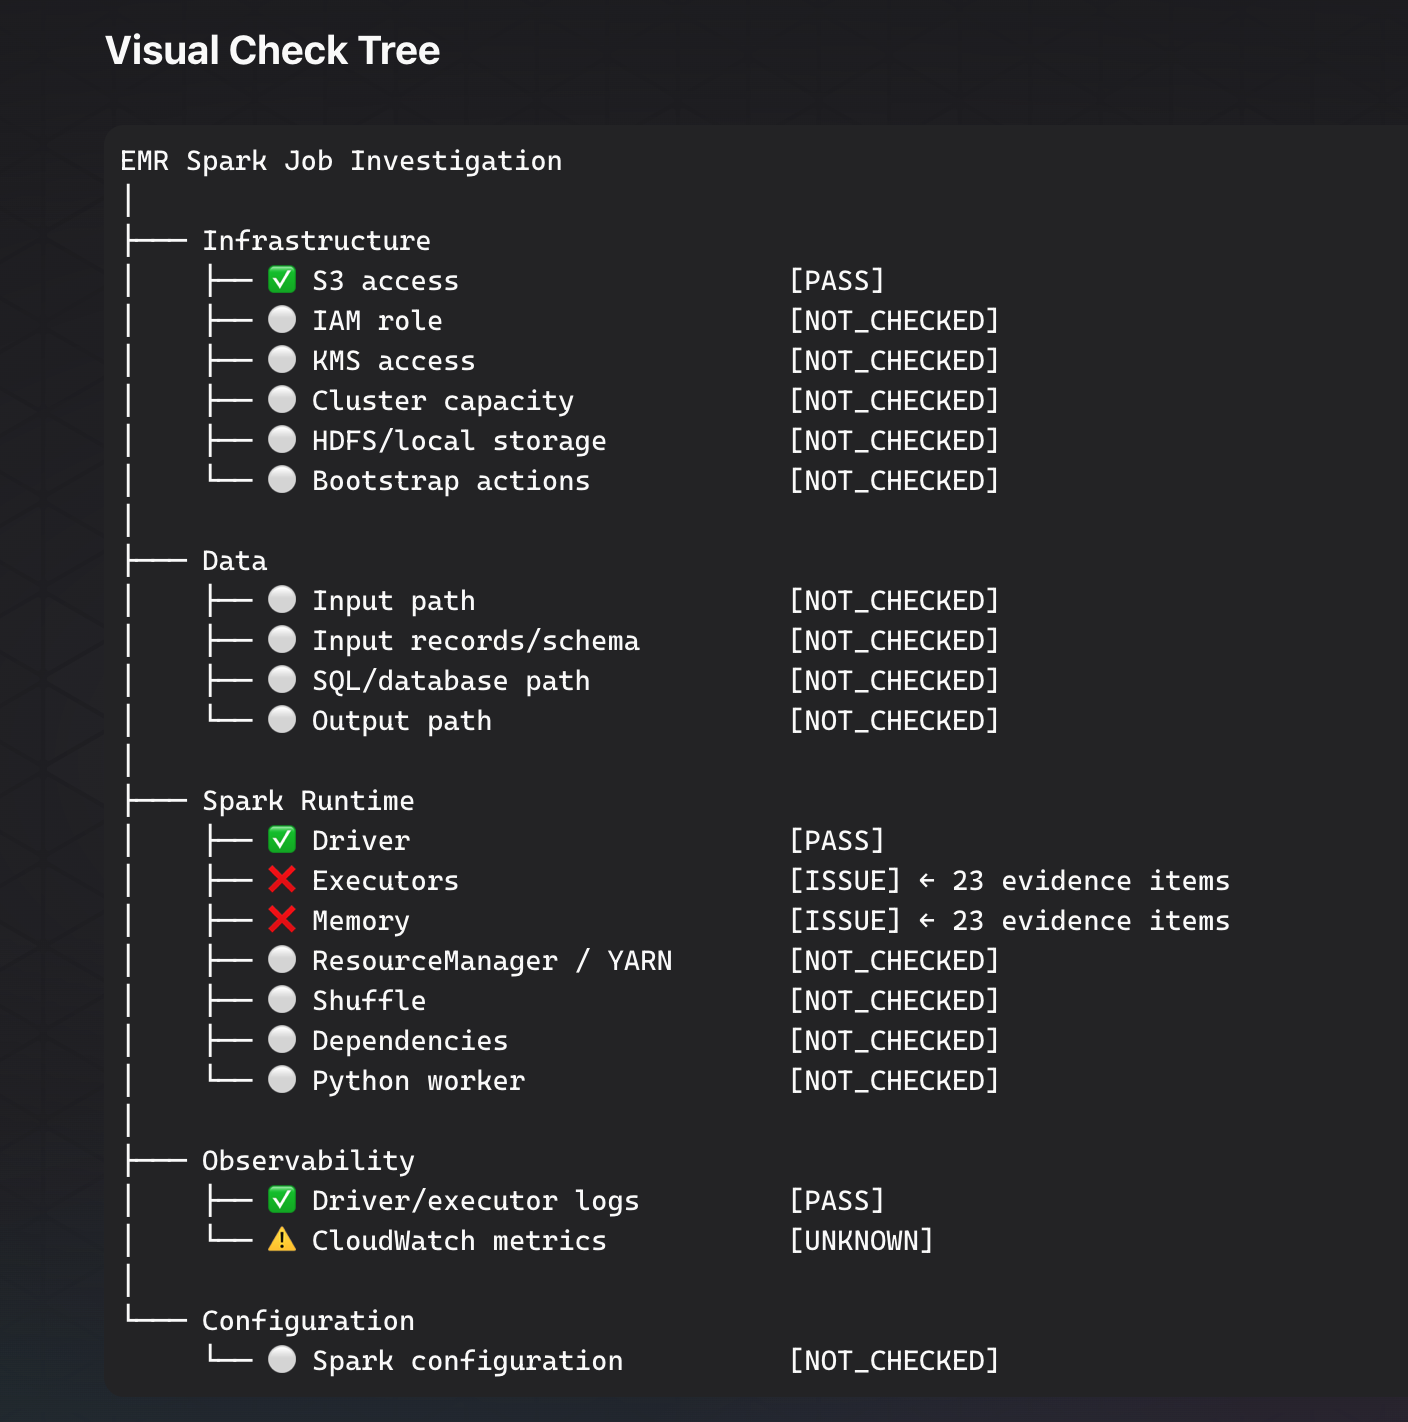Screen dimensions: 1408x1422
Task: Click the grey circle next to Output path
Action: pyautogui.click(x=282, y=720)
